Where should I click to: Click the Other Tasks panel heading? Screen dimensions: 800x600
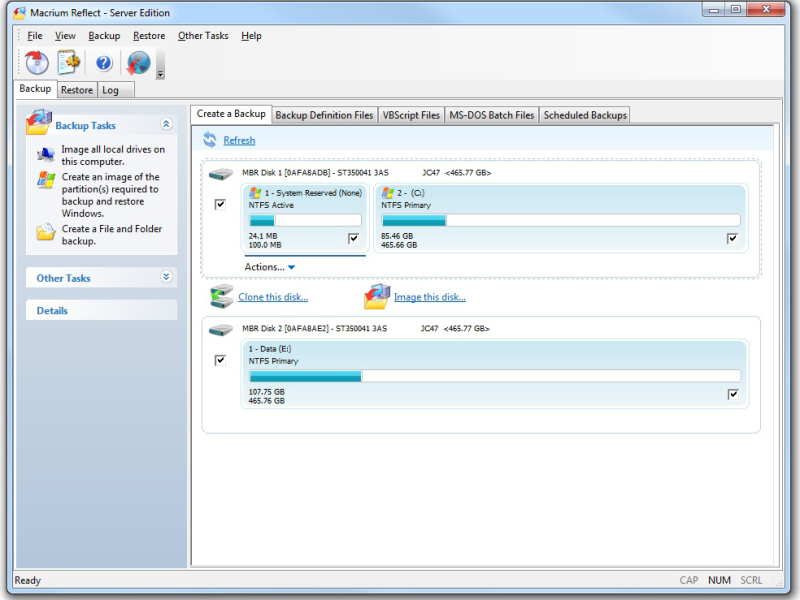(63, 278)
